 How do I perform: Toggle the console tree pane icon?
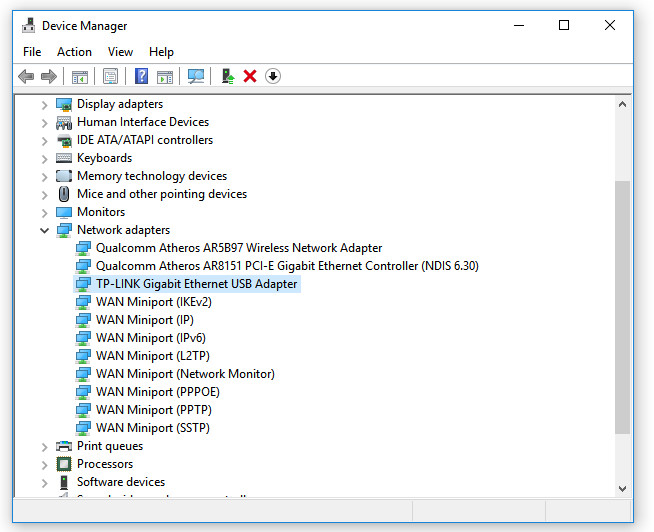(80, 77)
